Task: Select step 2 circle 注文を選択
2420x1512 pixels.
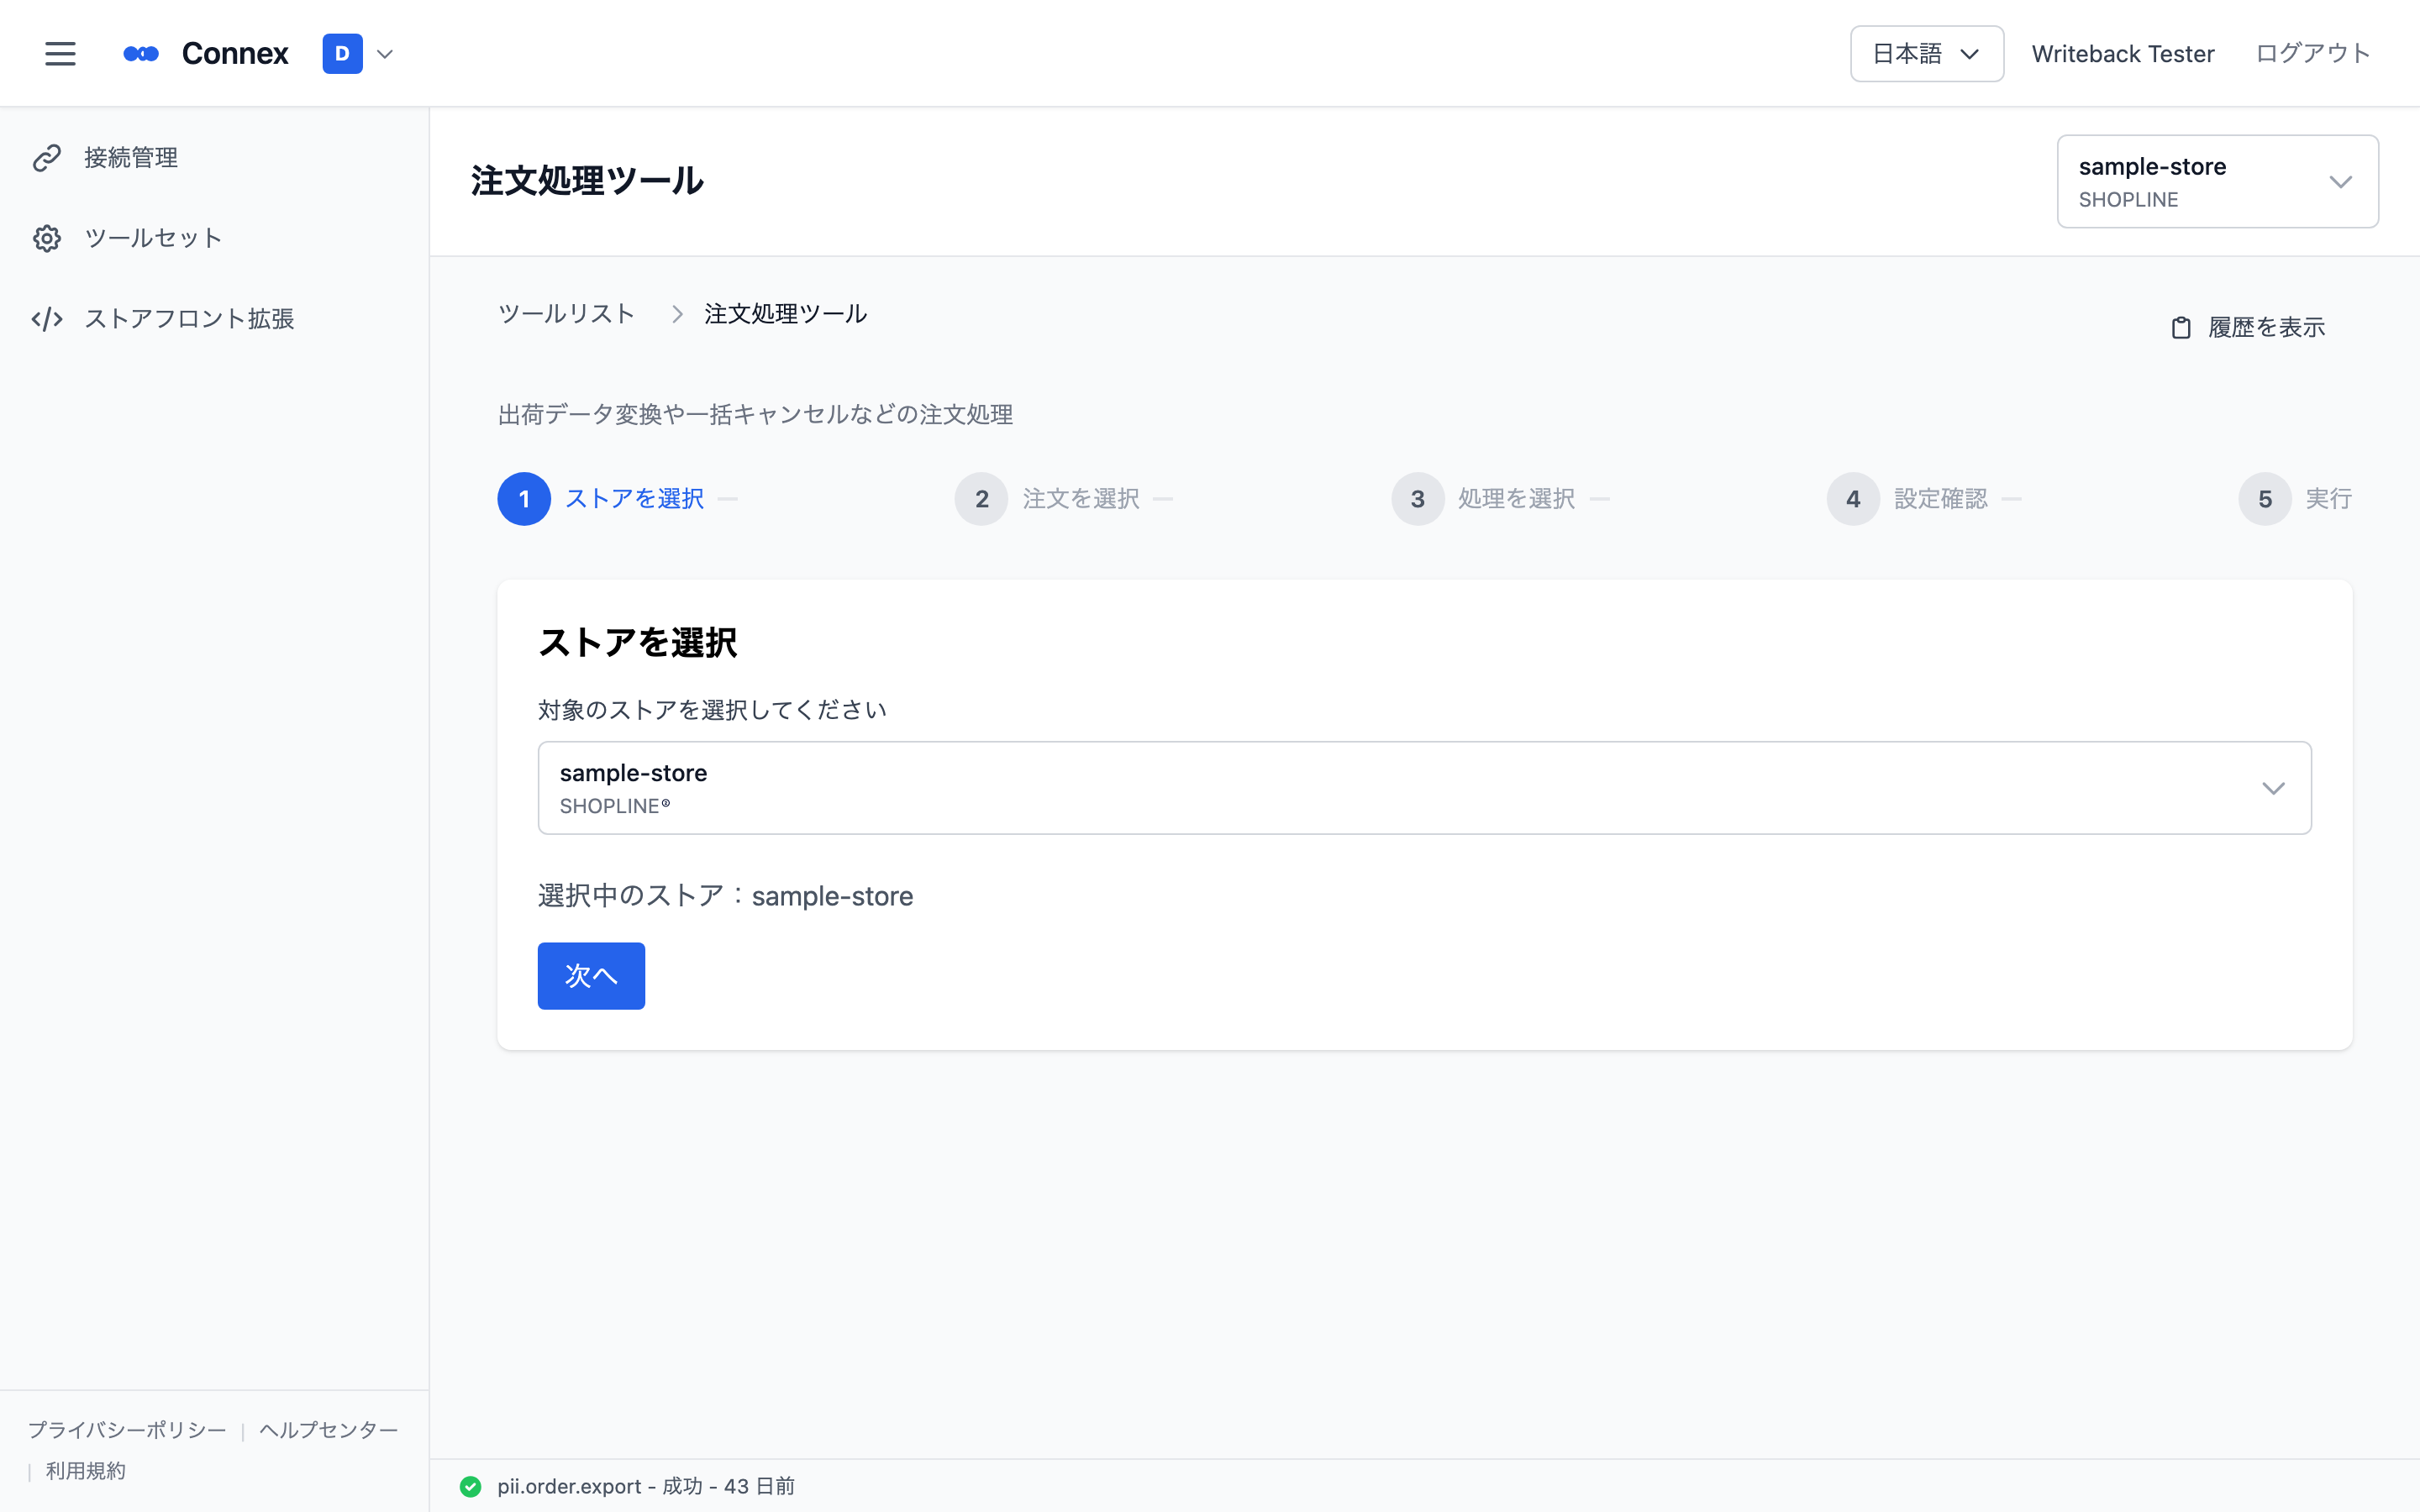Action: pyautogui.click(x=981, y=499)
